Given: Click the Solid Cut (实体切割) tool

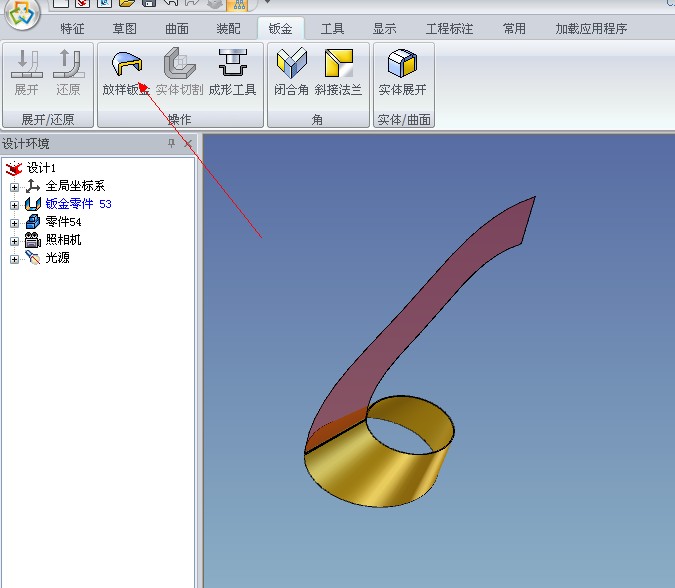Looking at the screenshot, I should 179,72.
